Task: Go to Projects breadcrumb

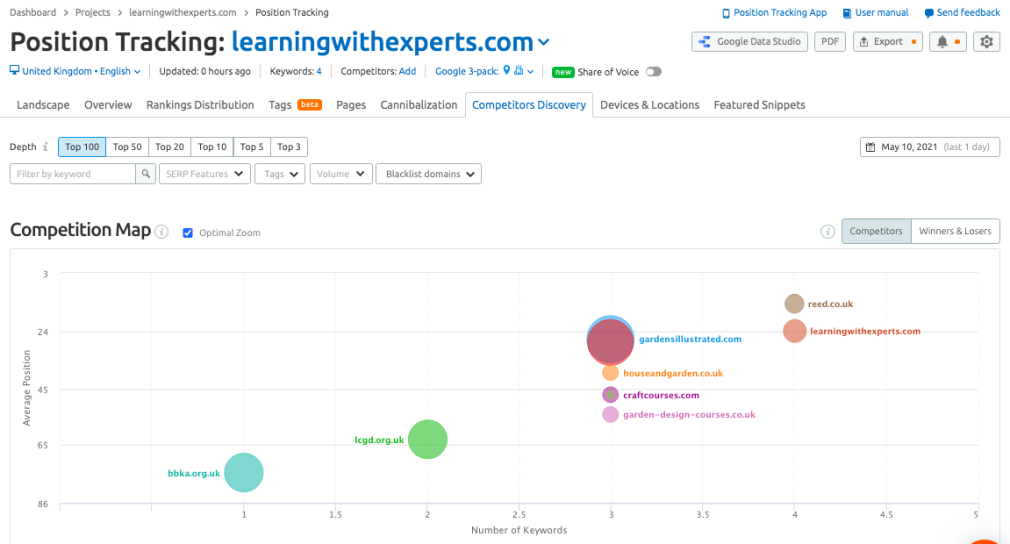Action: [x=93, y=12]
